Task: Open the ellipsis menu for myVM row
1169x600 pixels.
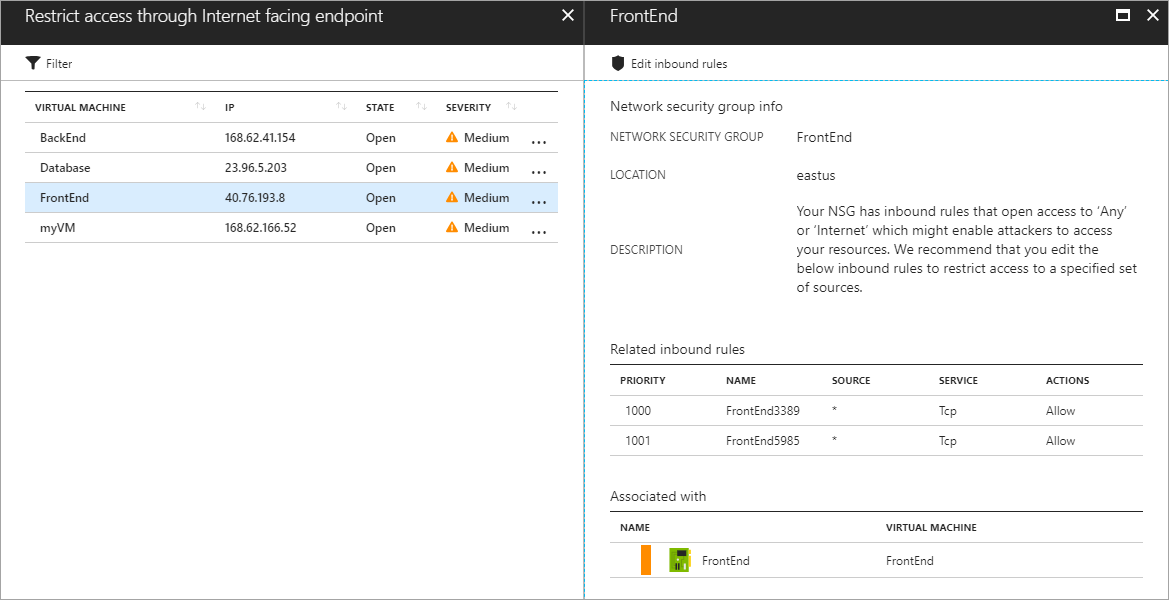Action: 538,231
